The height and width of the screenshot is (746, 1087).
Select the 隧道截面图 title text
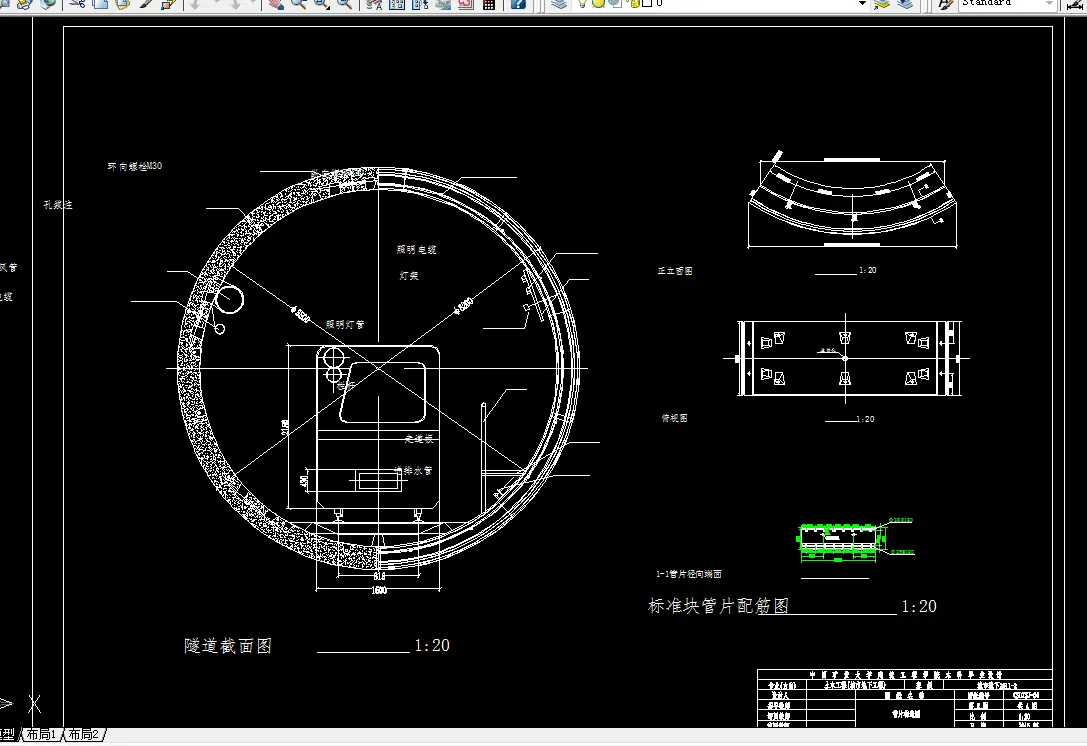tap(228, 646)
